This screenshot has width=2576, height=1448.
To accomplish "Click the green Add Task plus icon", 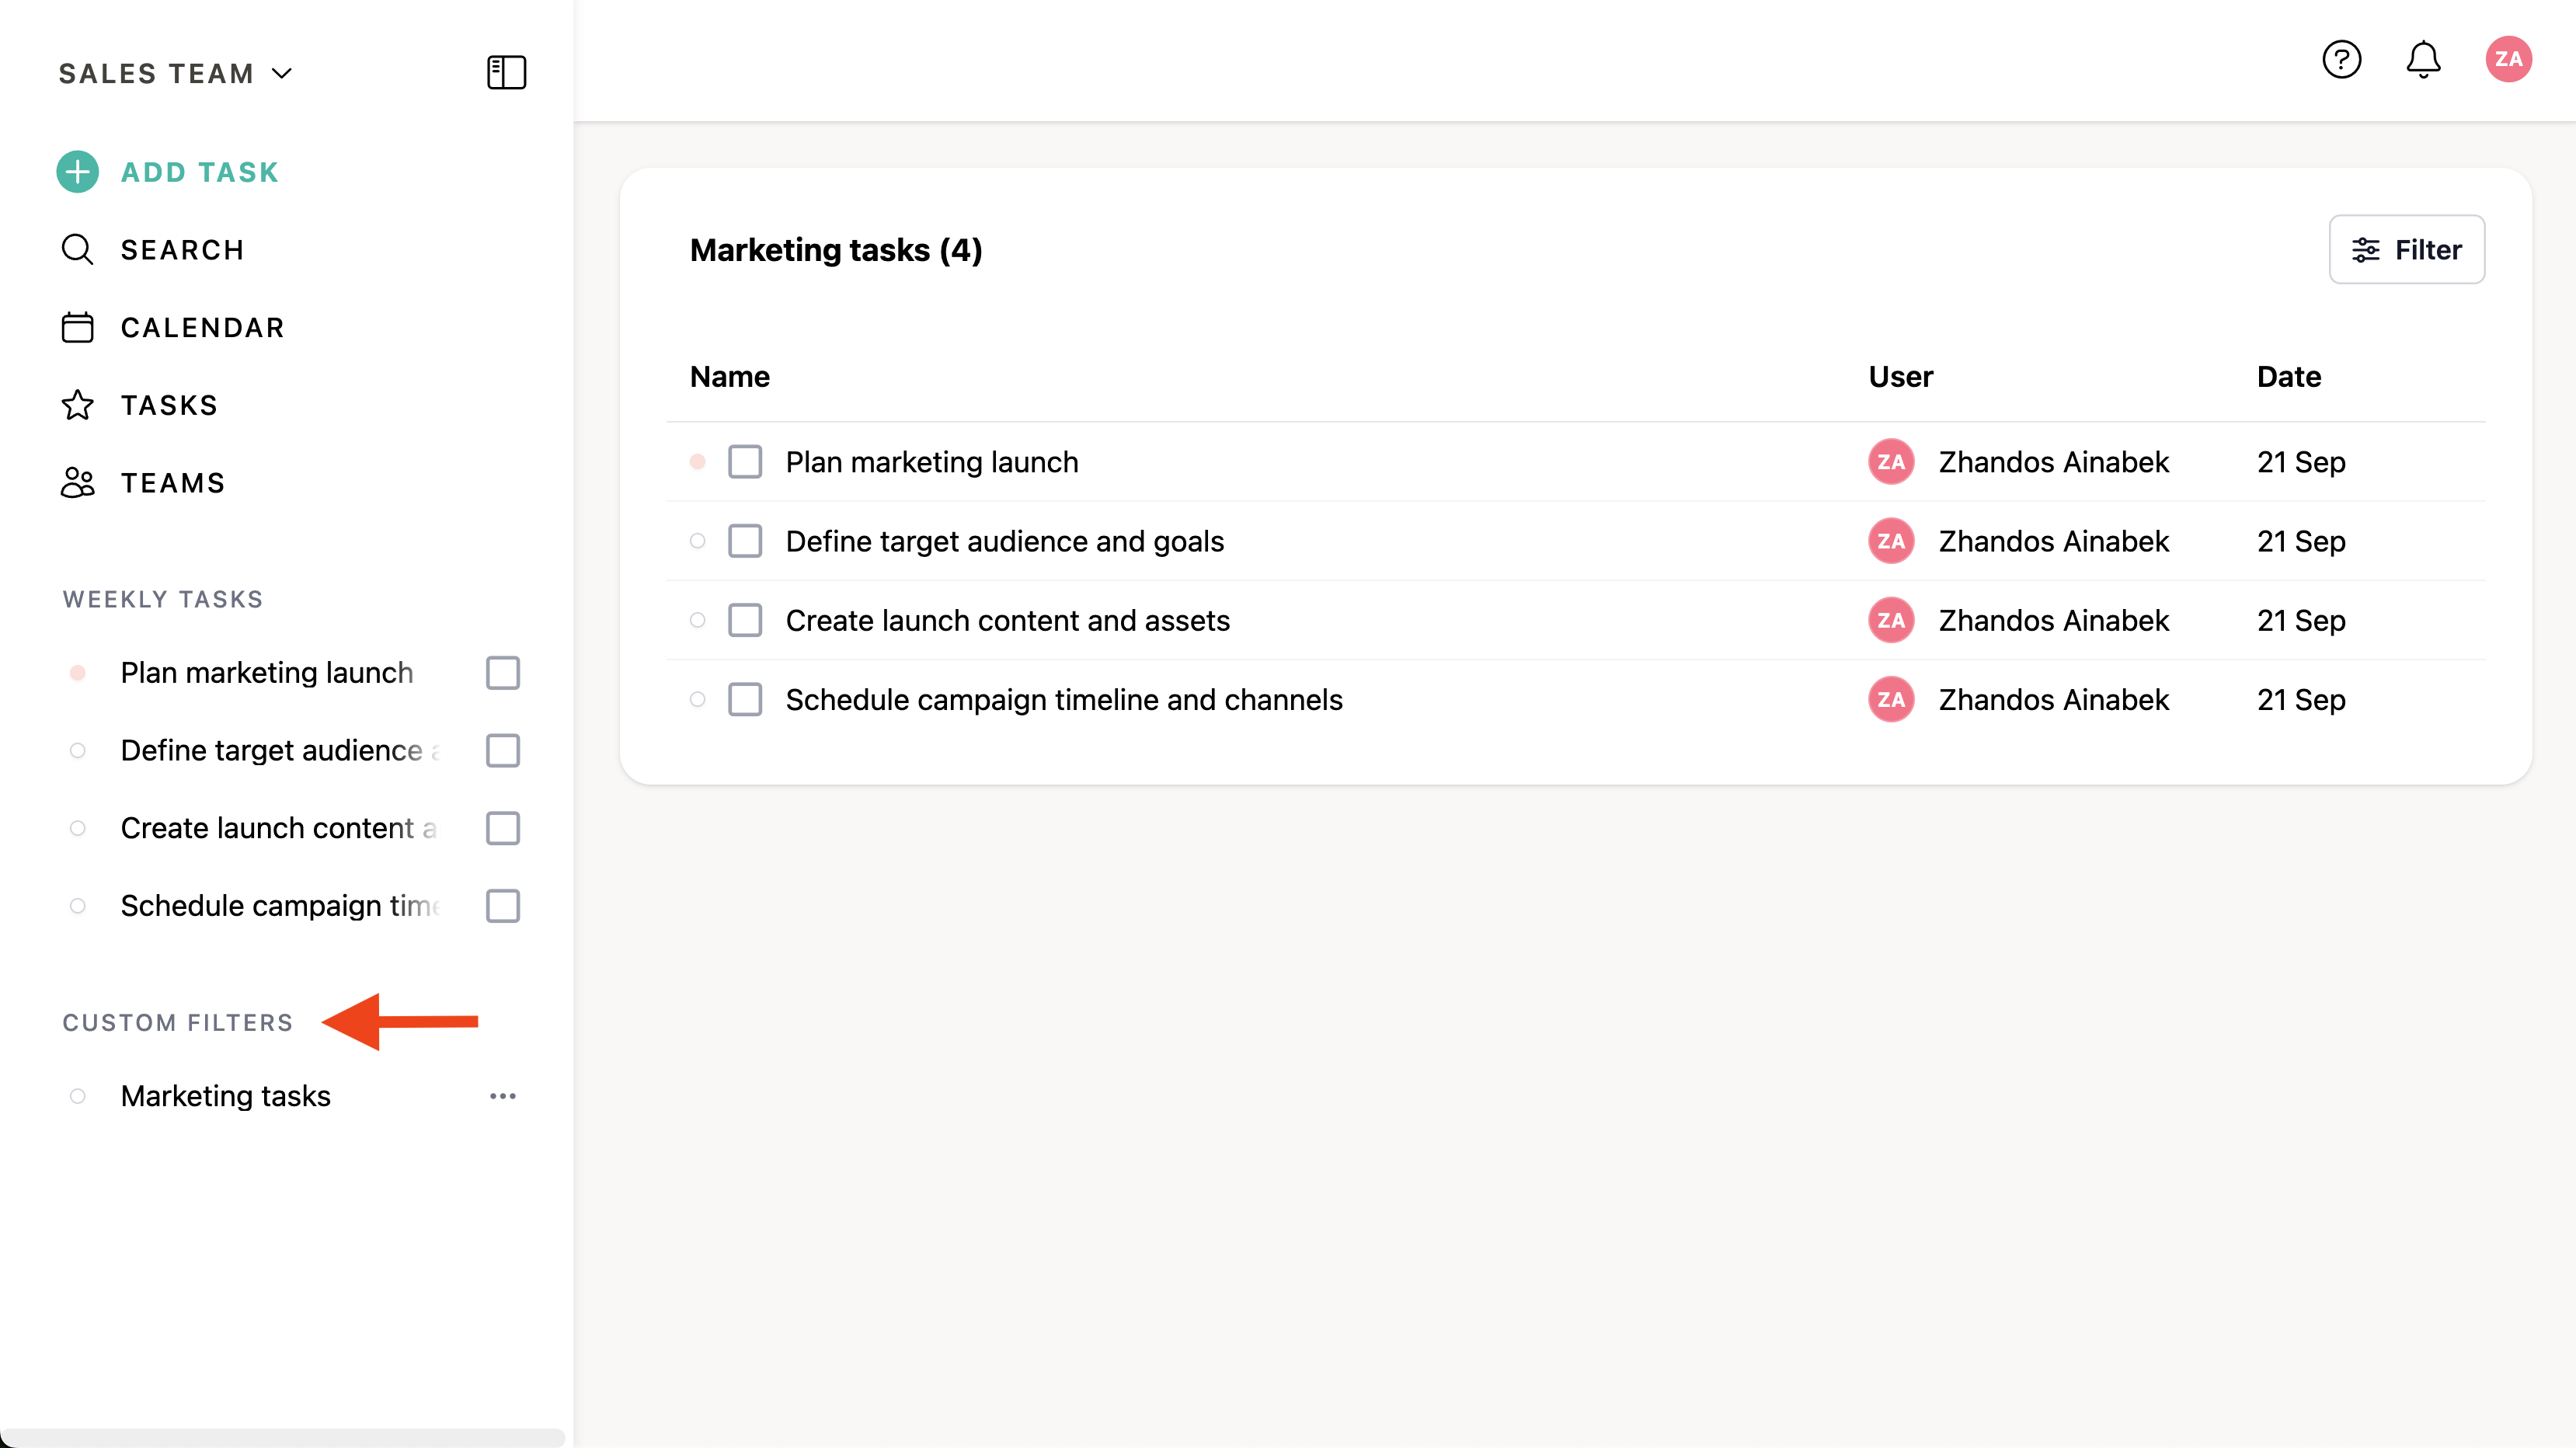I will coord(77,172).
